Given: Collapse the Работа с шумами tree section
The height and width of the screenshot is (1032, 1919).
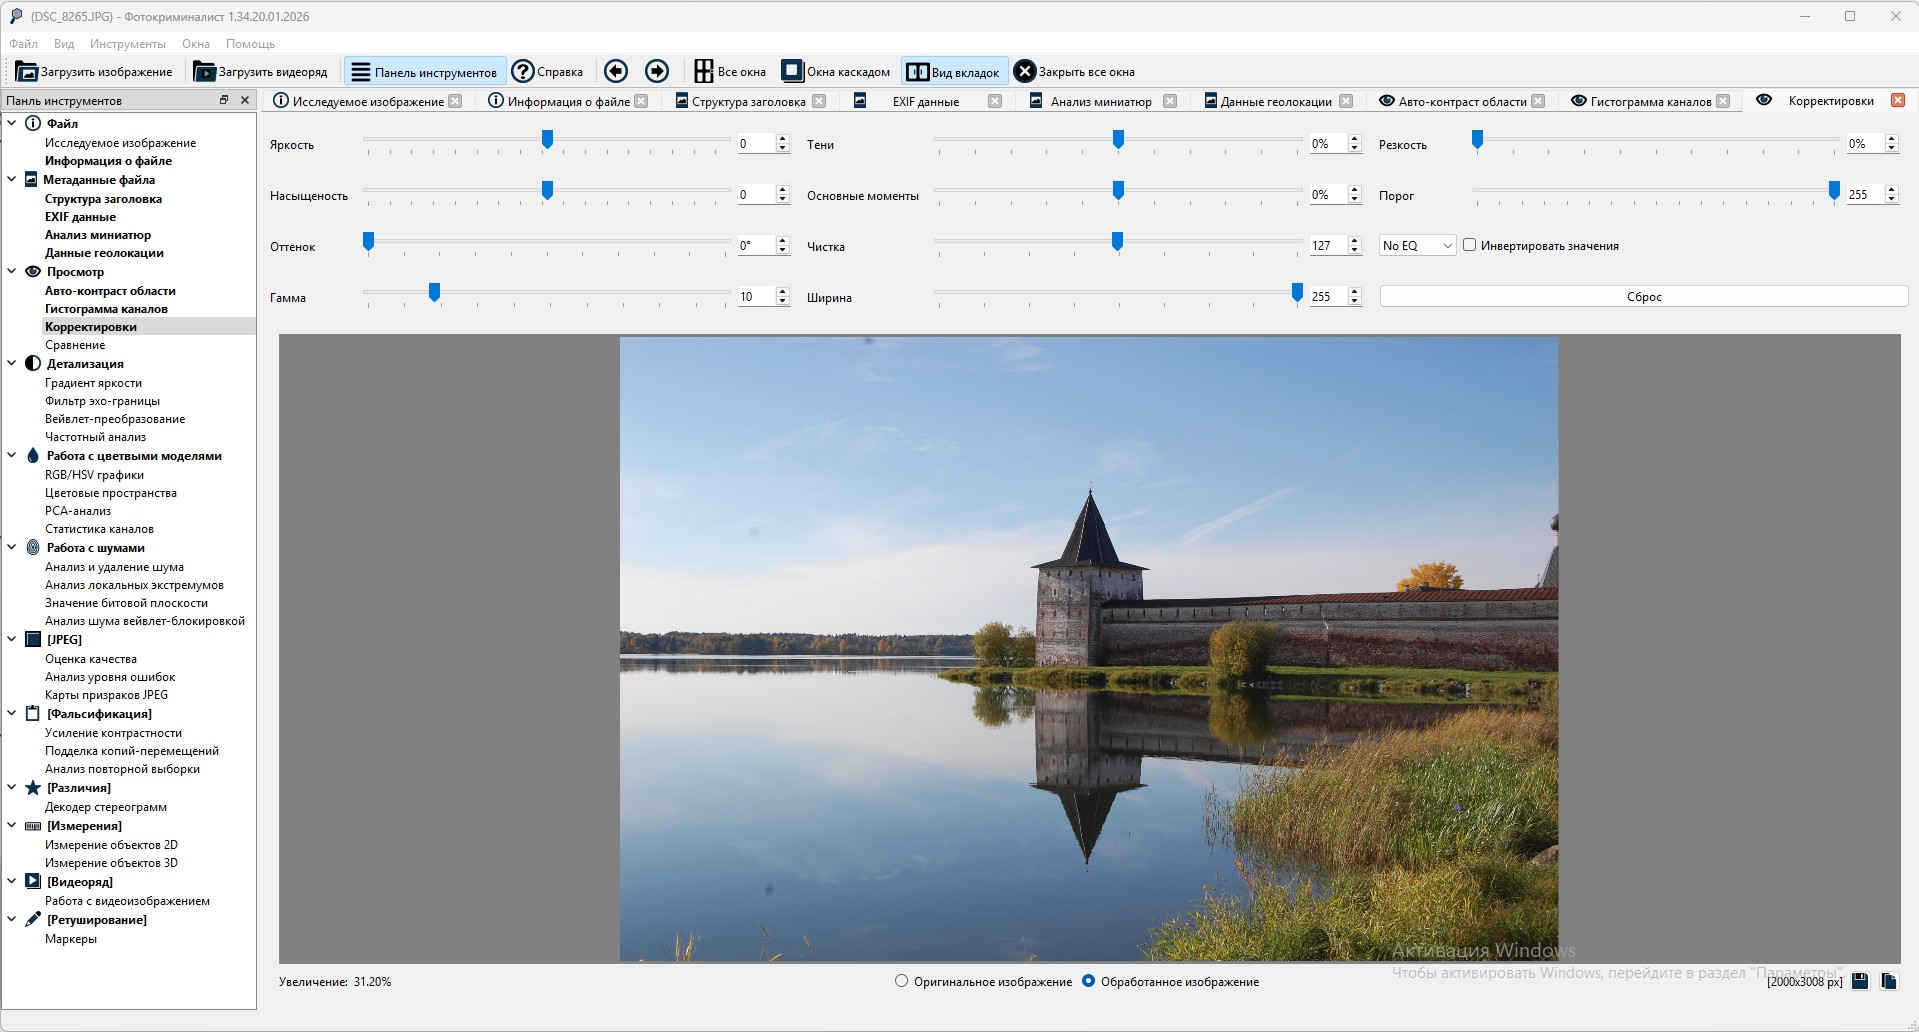Looking at the screenshot, I should [x=12, y=548].
